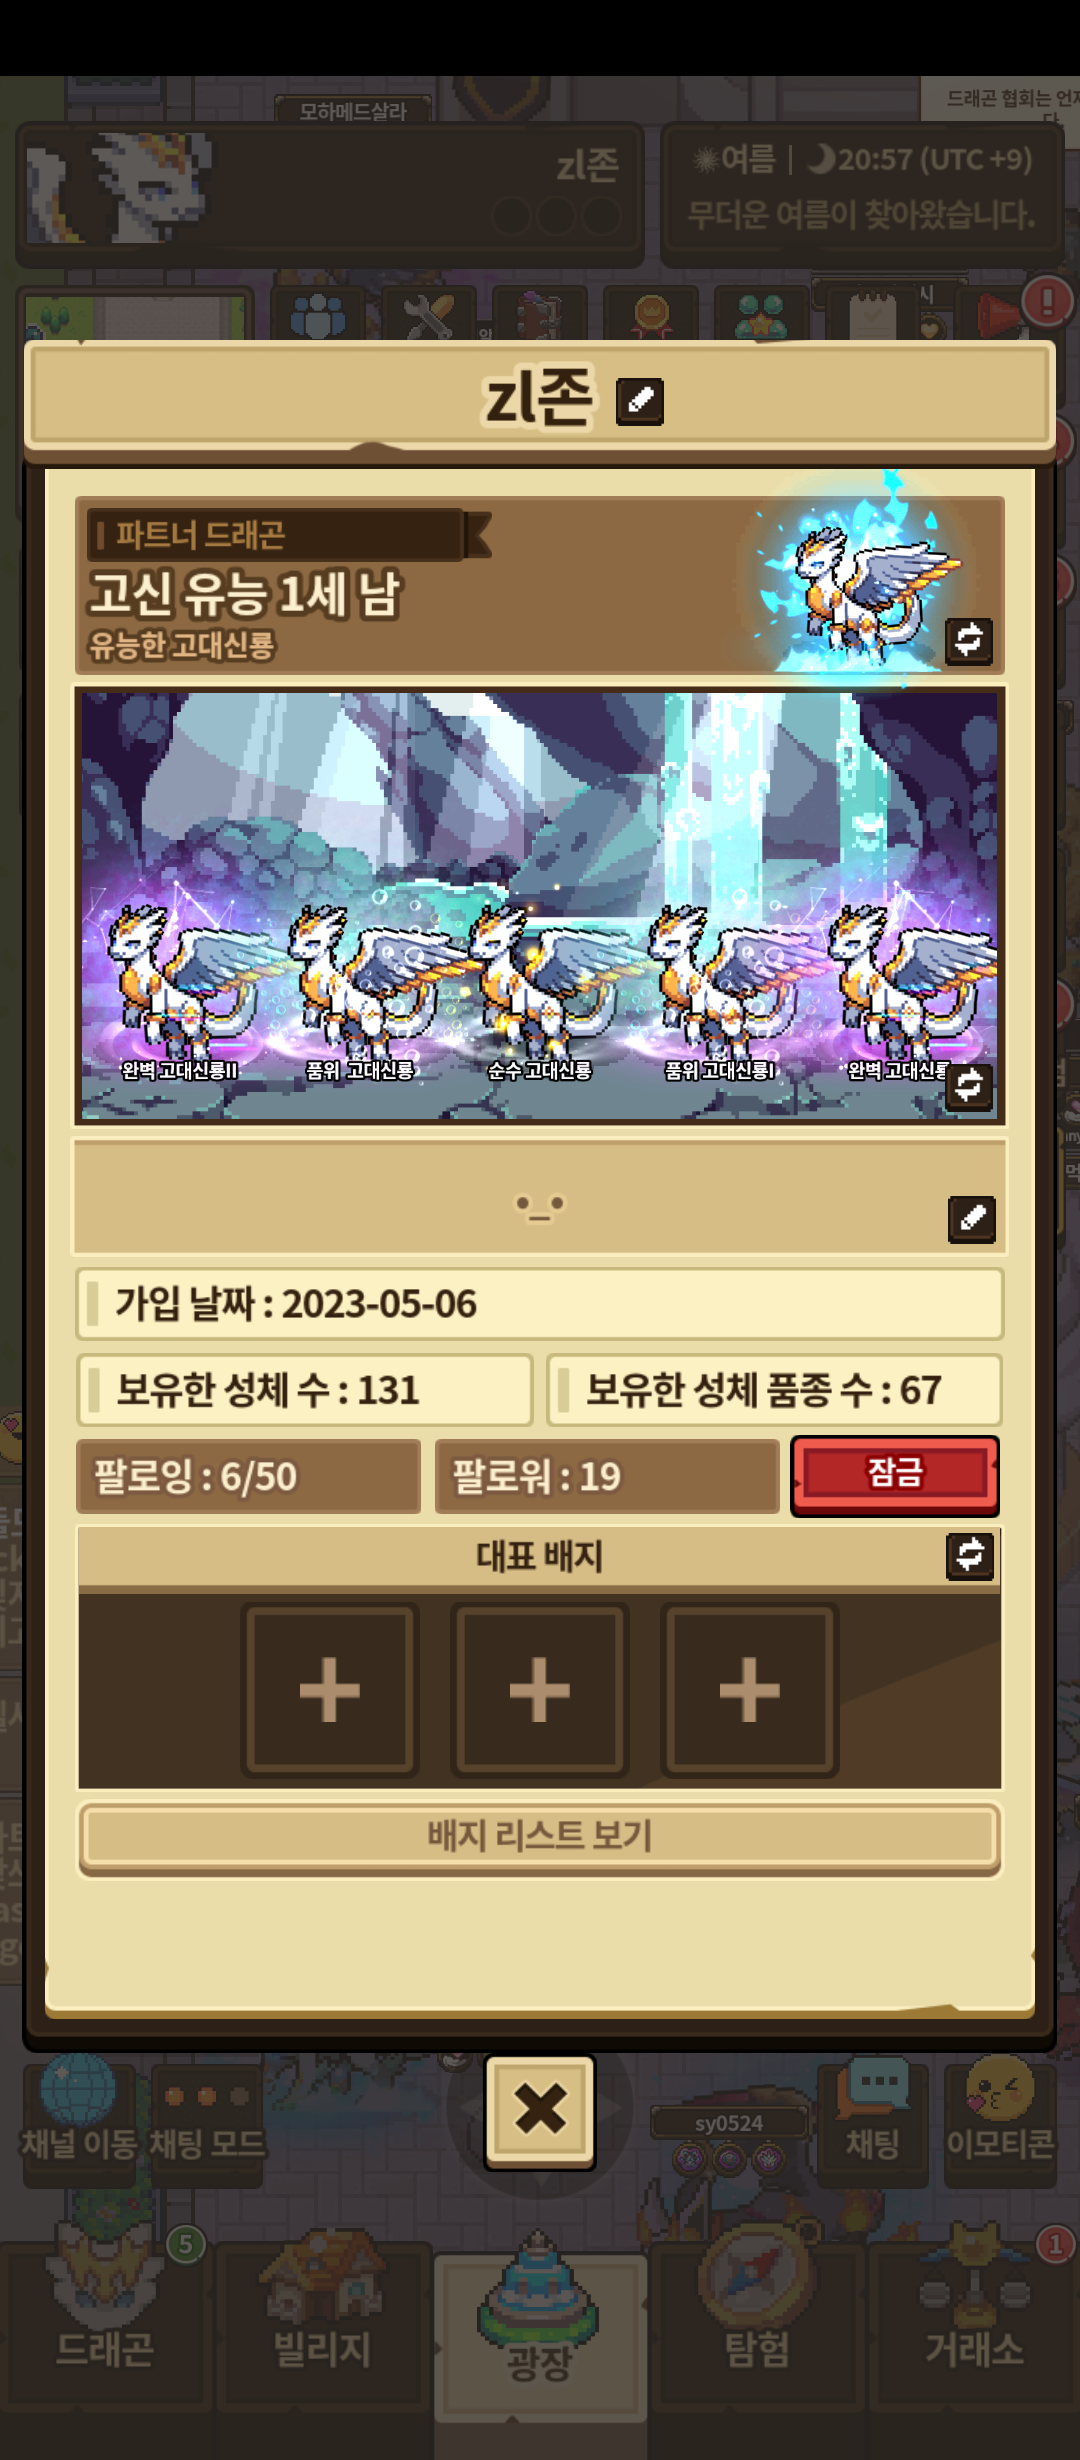Image resolution: width=1080 pixels, height=2460 pixels.
Task: Change displayed dragons in the cave banner
Action: coord(969,1087)
